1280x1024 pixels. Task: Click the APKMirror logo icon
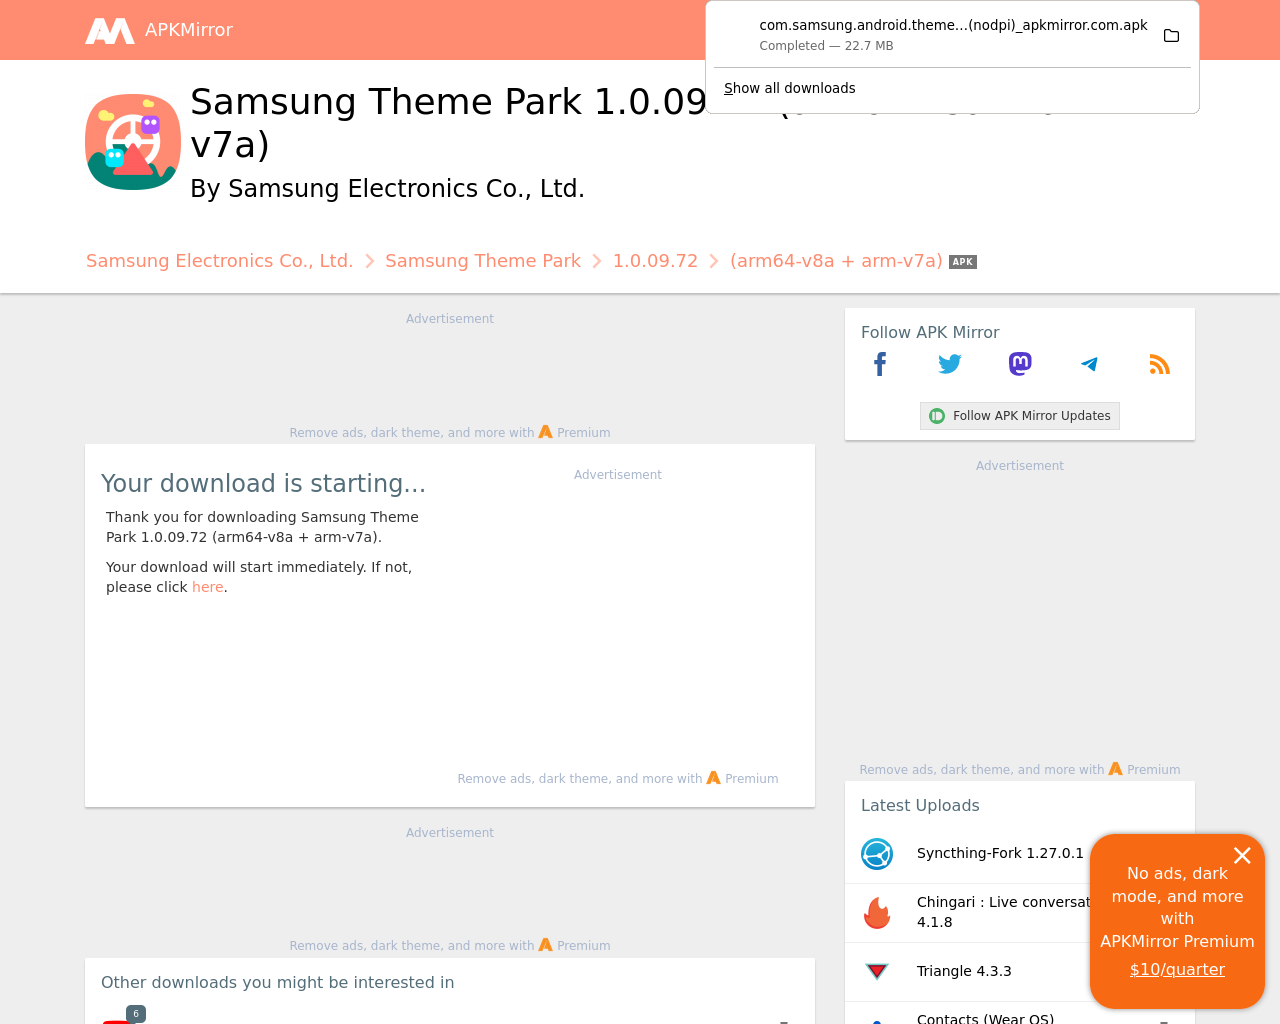[110, 31]
